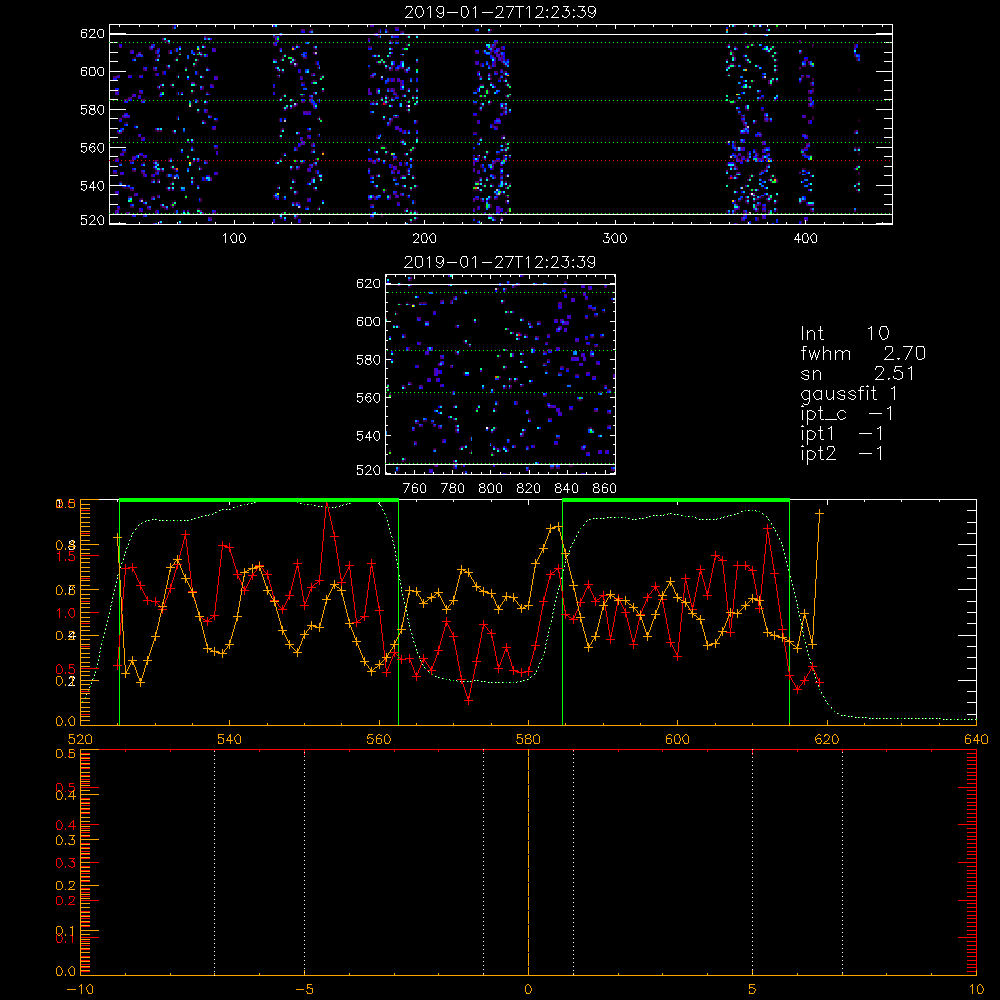Click the small middle detector image plot
The image size is (1000, 1000).
point(501,374)
